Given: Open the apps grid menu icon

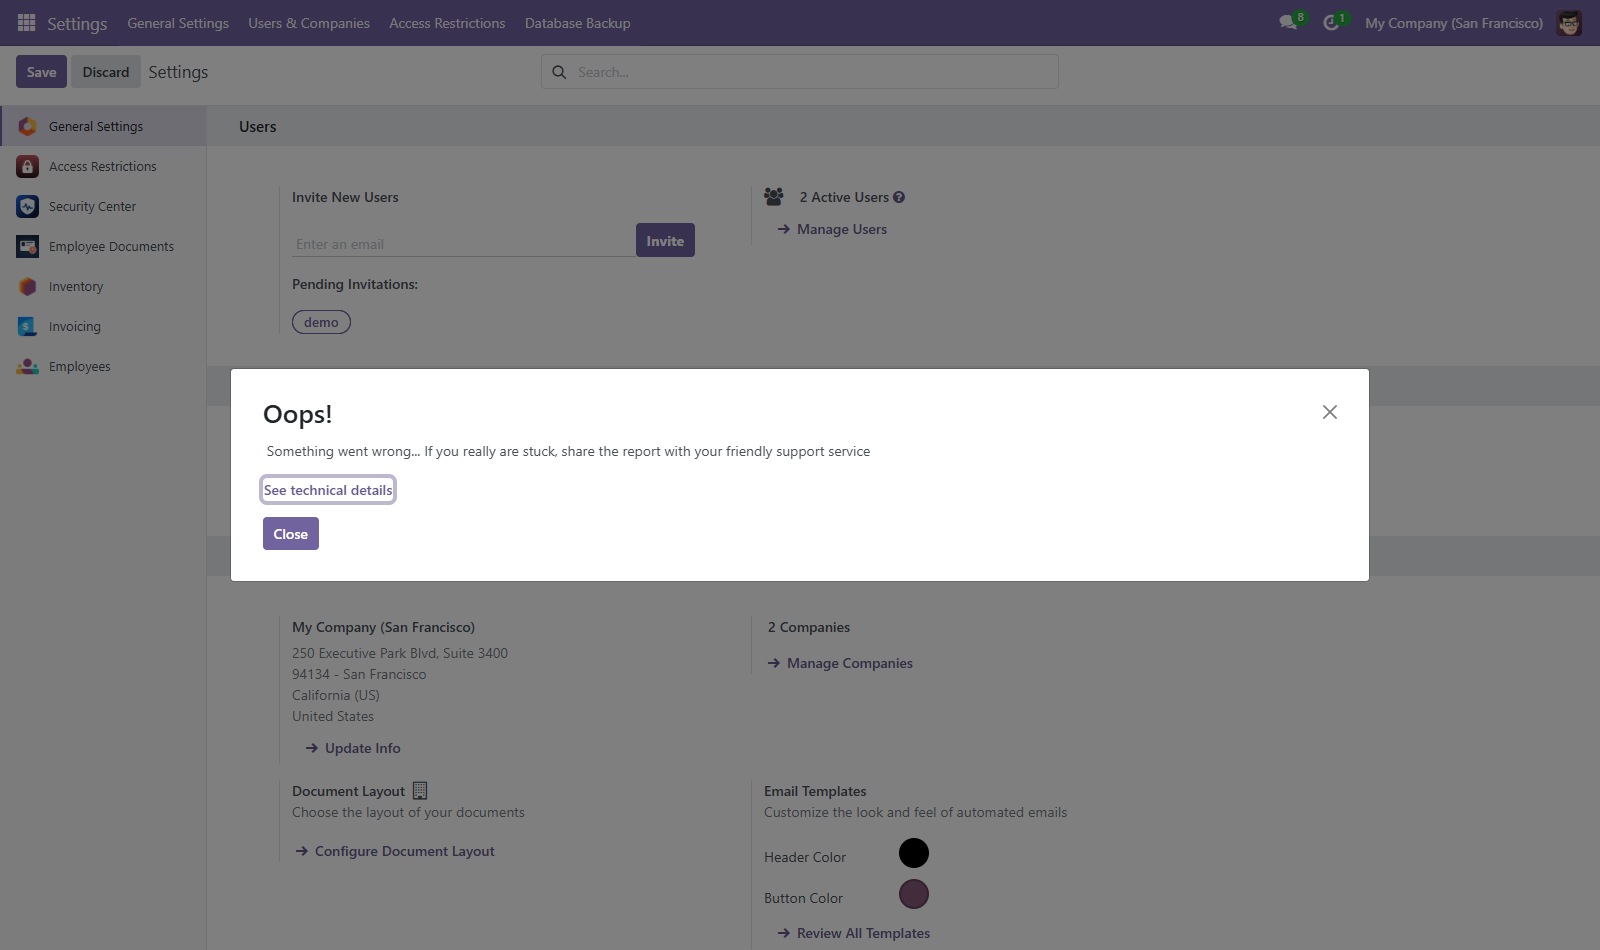Looking at the screenshot, I should click(27, 22).
